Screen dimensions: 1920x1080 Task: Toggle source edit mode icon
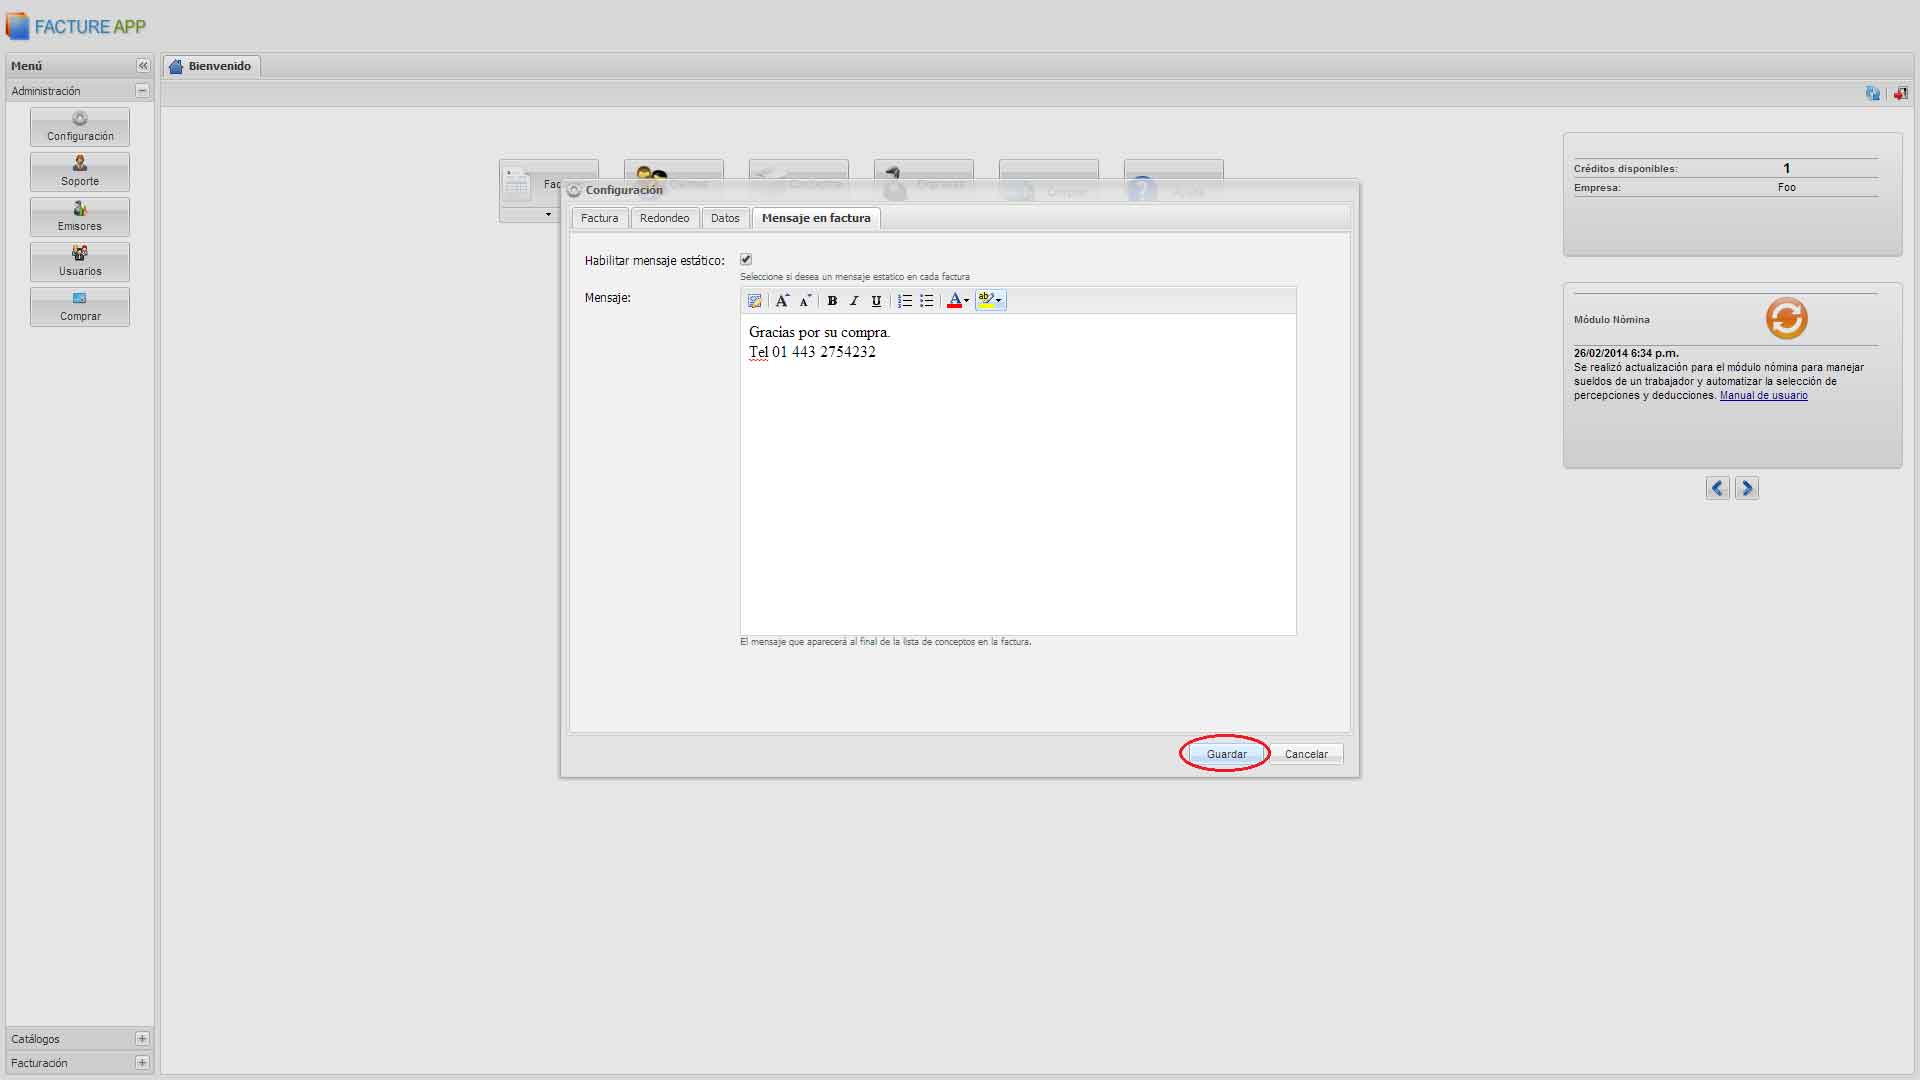point(755,301)
